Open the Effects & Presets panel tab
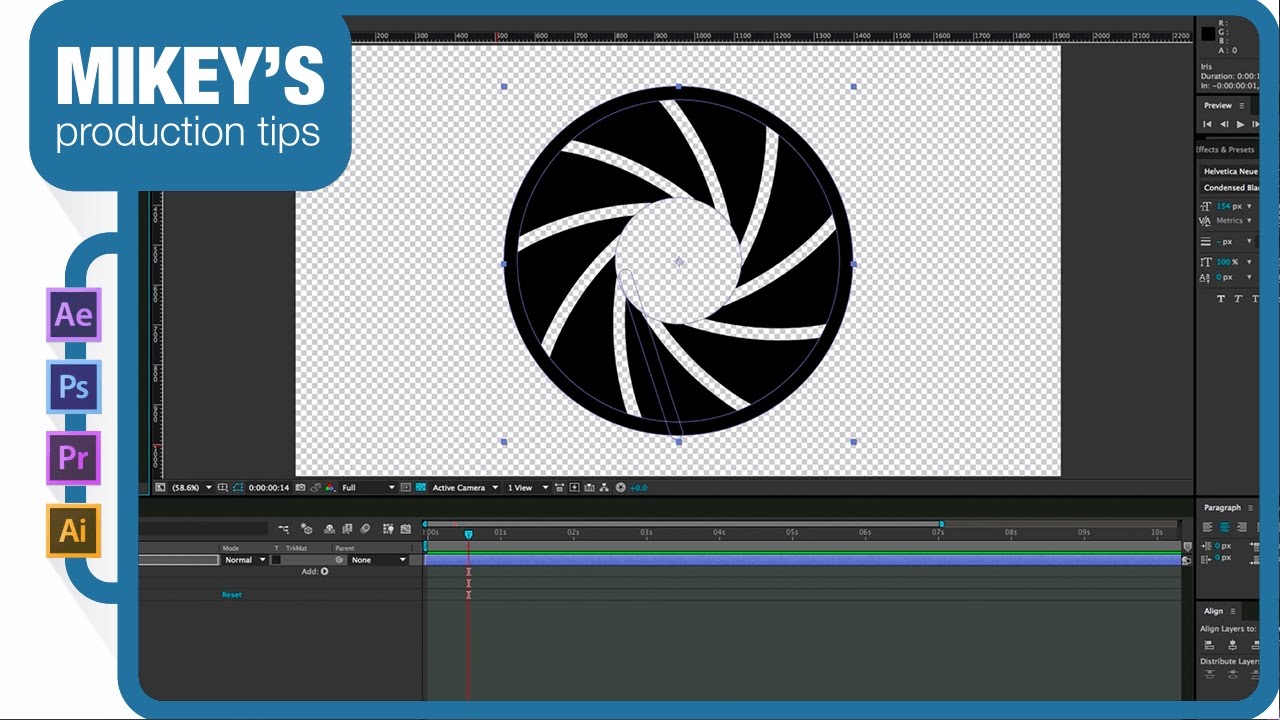Image resolution: width=1280 pixels, height=720 pixels. [1225, 150]
